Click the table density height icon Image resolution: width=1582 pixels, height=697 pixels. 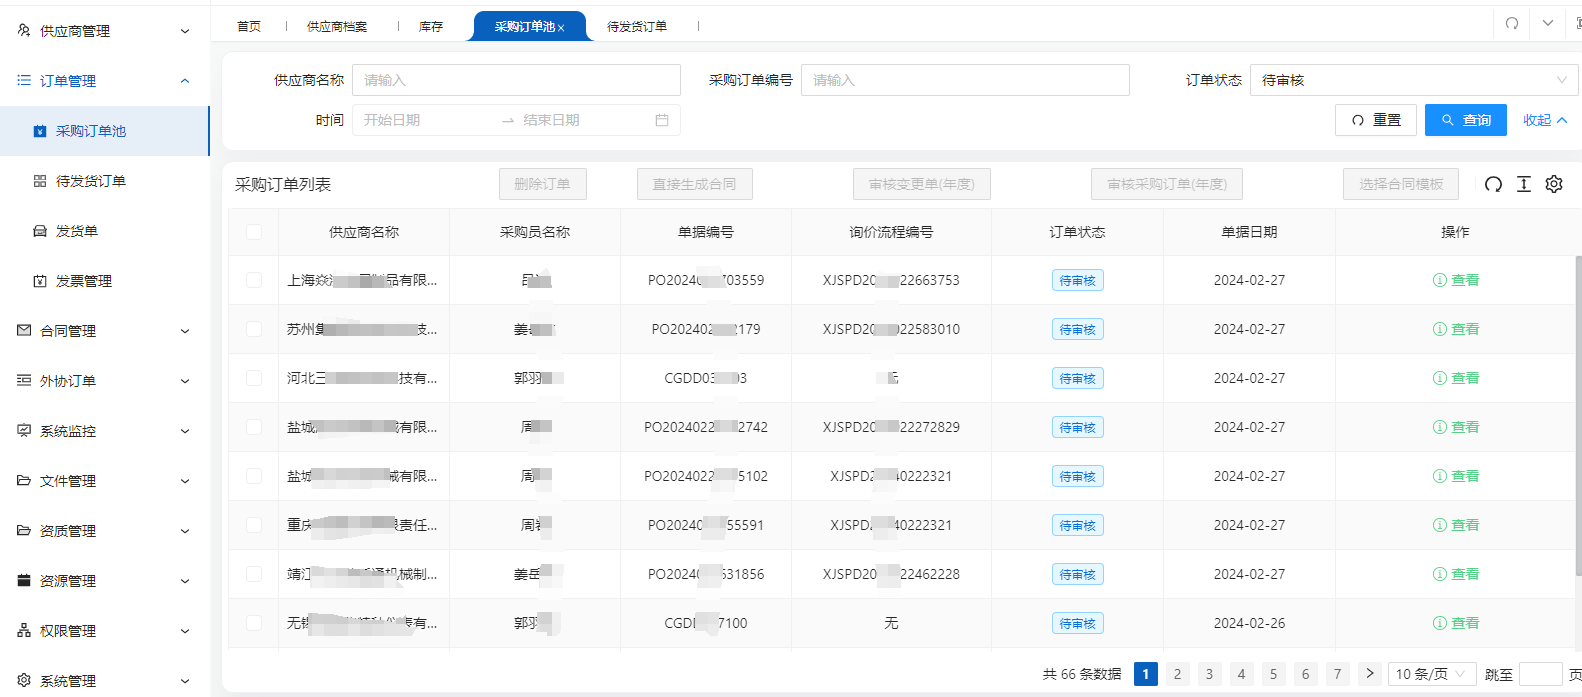[1523, 184]
